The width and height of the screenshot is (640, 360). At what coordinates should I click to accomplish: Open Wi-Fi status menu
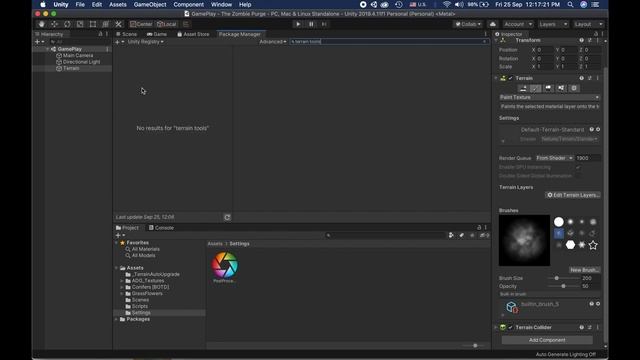coord(447,4)
